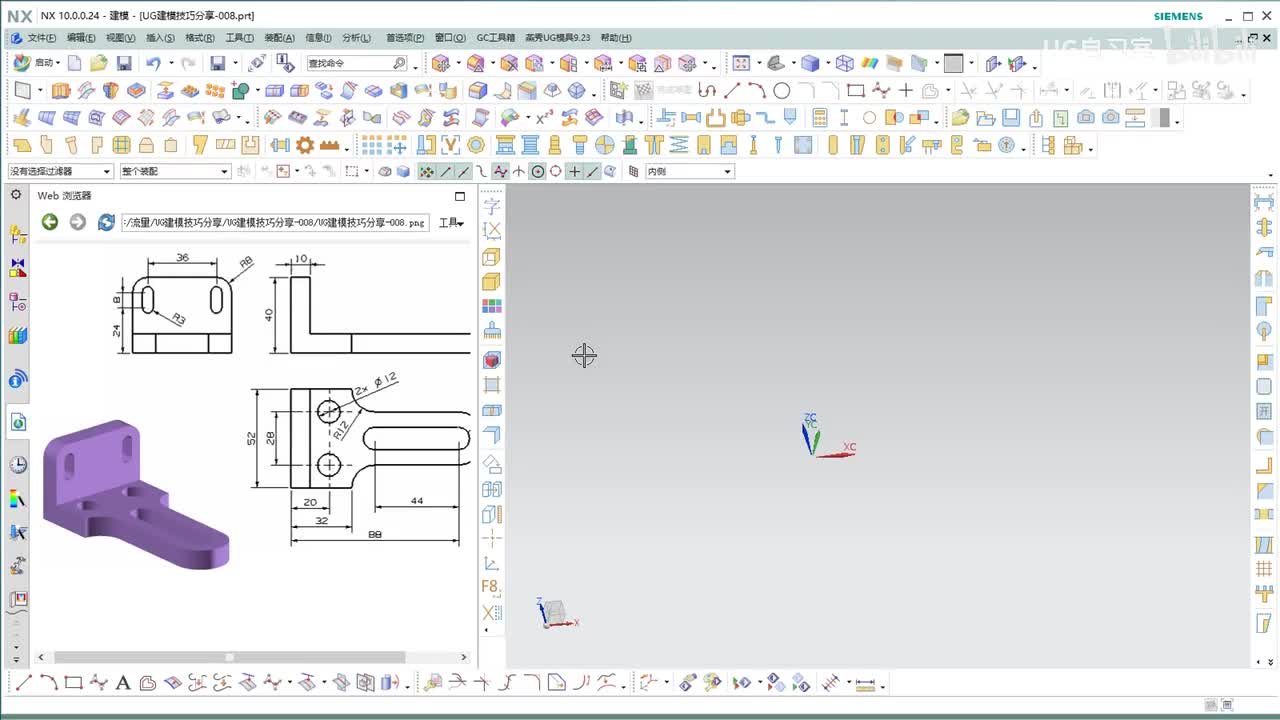1280x720 pixels.
Task: Click the browser address path field
Action: (275, 222)
